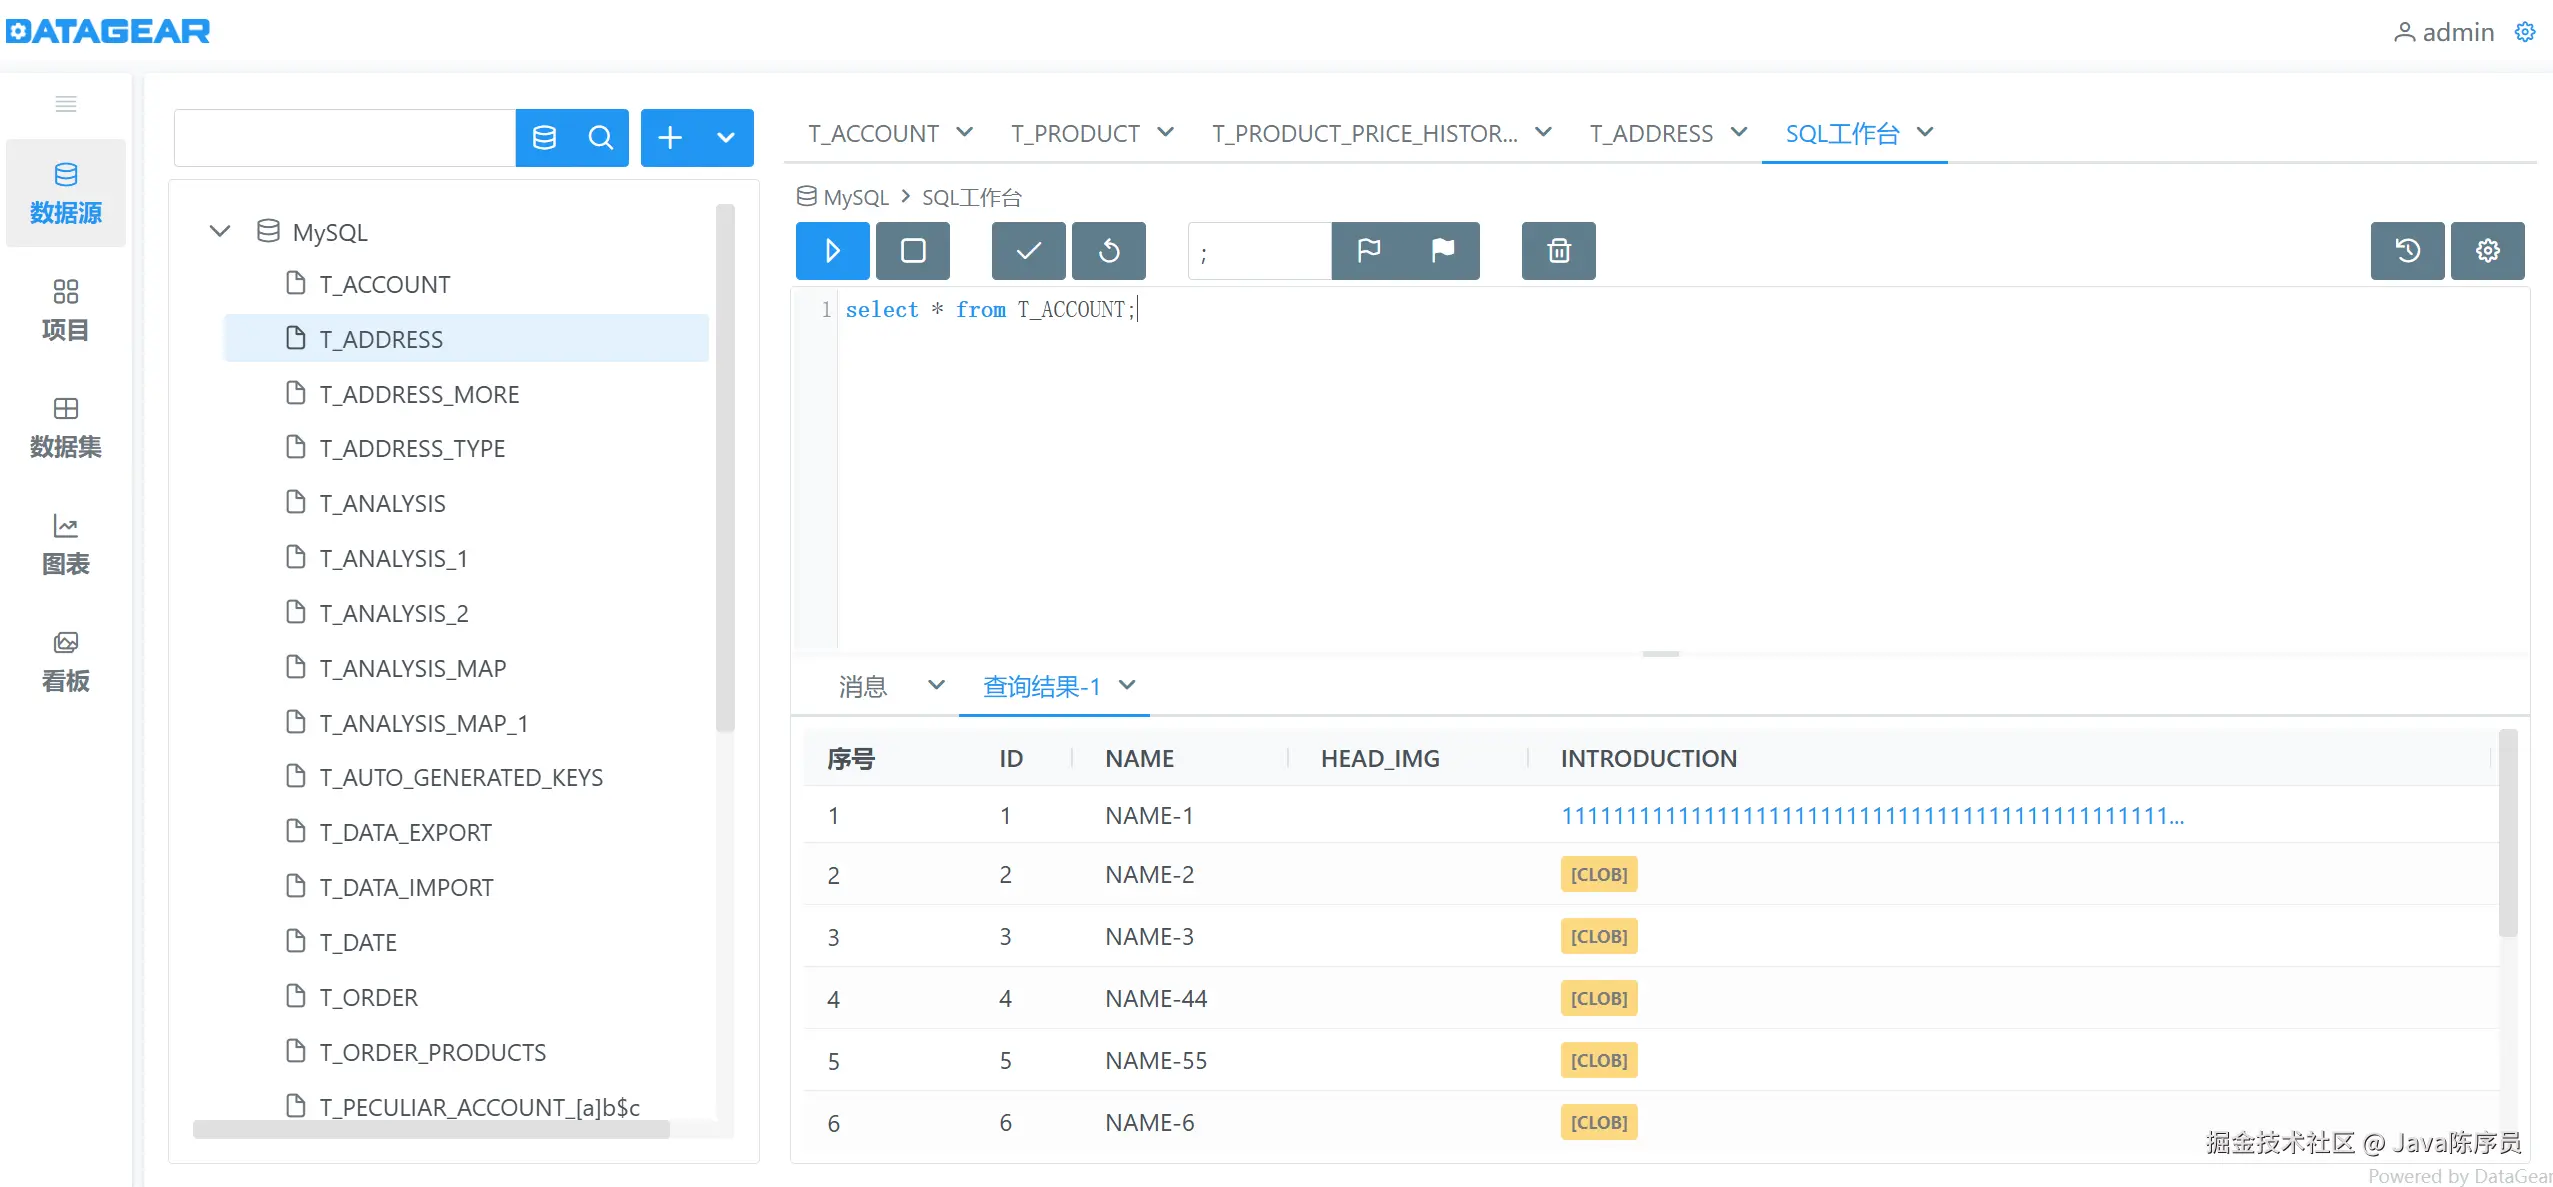This screenshot has width=2553, height=1187.
Task: Stop SQL execution with the stop button
Action: (913, 250)
